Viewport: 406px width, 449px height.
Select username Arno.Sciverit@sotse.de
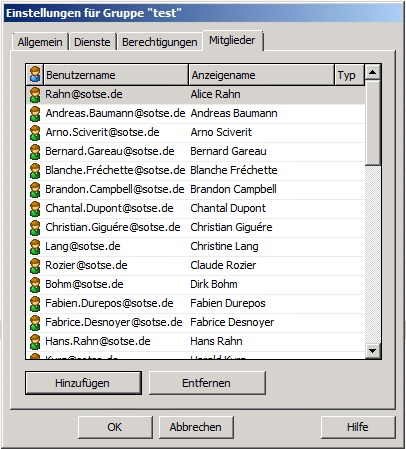pos(102,132)
